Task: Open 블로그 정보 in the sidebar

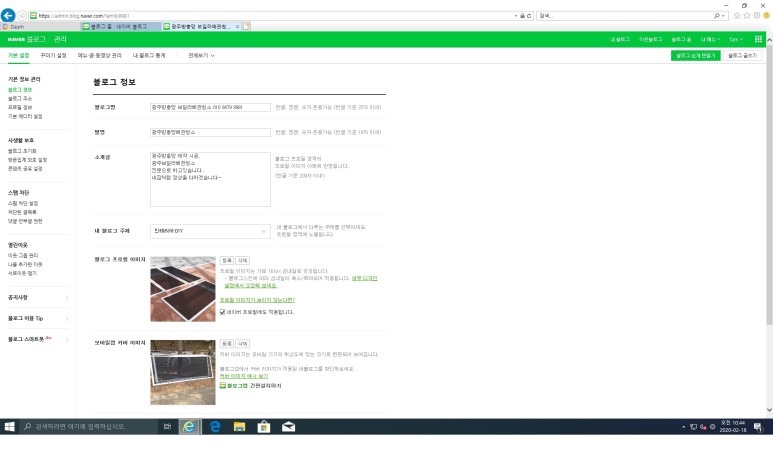Action: 20,90
